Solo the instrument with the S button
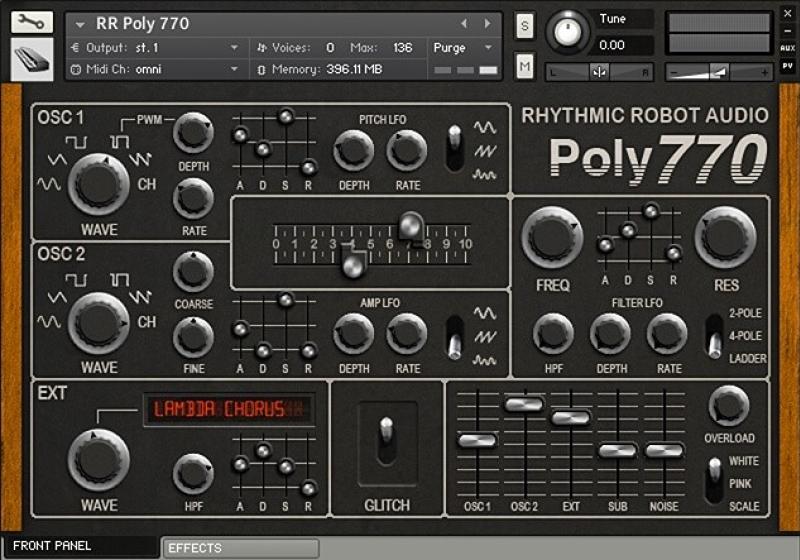 [x=525, y=27]
